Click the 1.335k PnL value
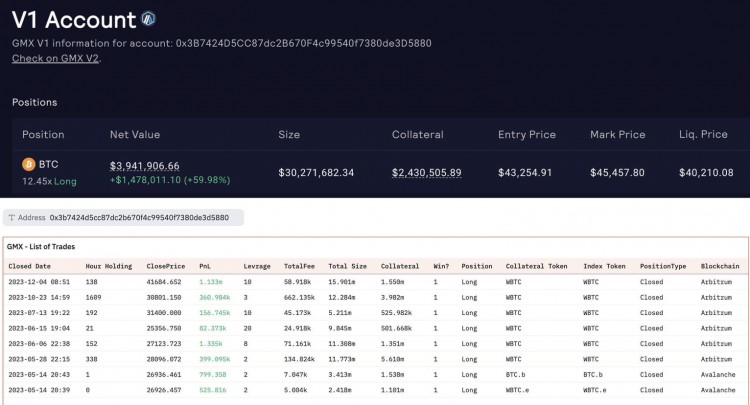This screenshot has height=405, width=750. pos(210,344)
